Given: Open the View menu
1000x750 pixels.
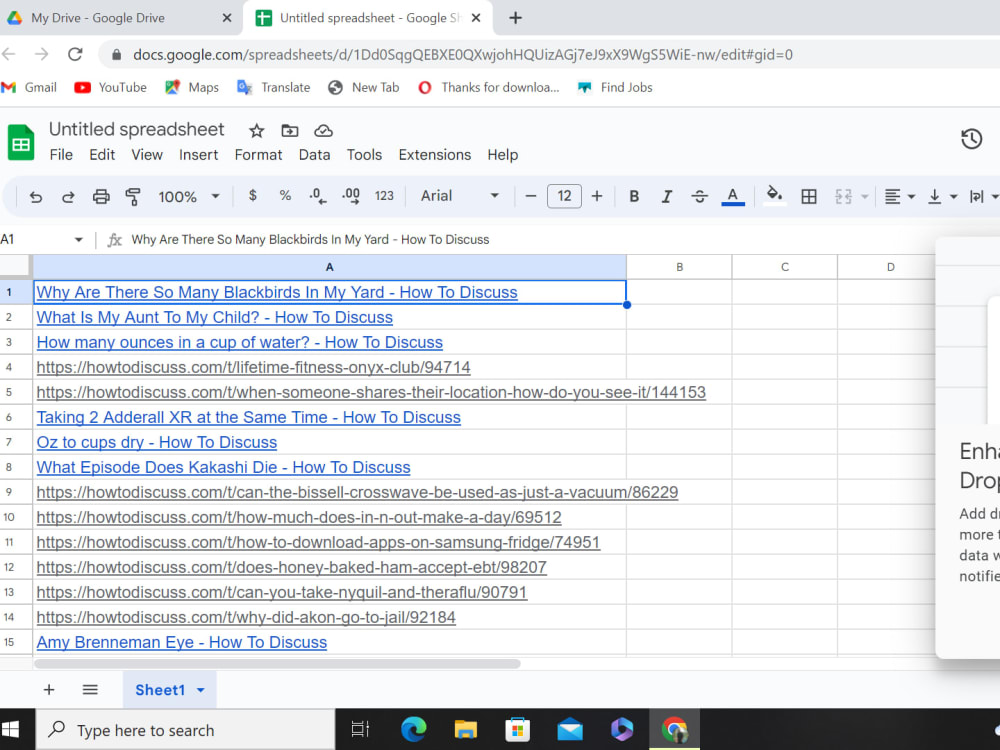Looking at the screenshot, I should pos(147,155).
